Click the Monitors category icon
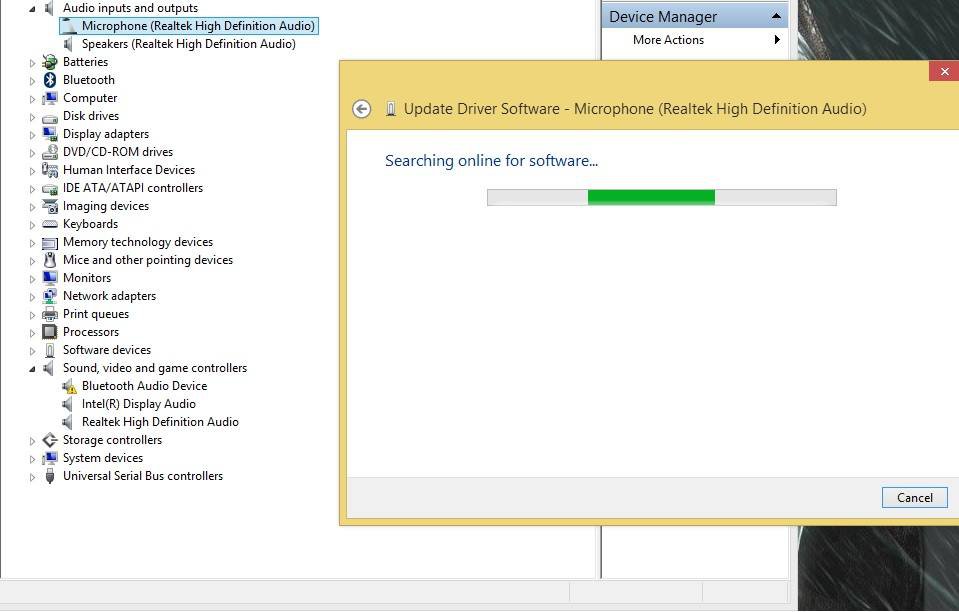The width and height of the screenshot is (959, 612). tap(50, 278)
